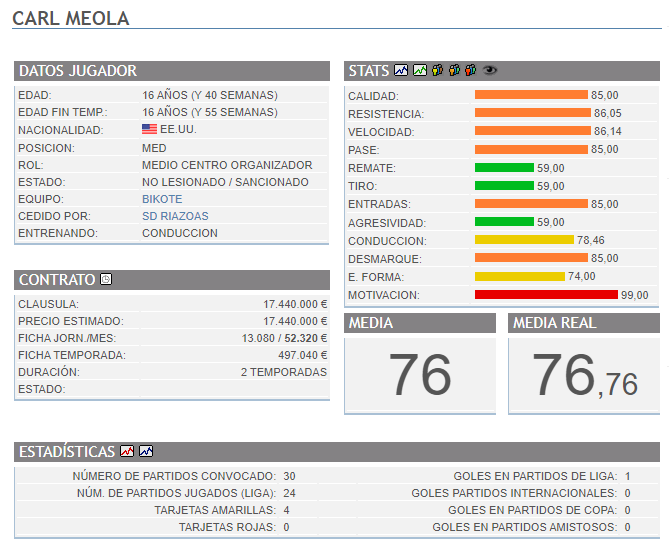The image size is (669, 546).
Task: Click the MEDIA REAL value box
Action: (584, 375)
